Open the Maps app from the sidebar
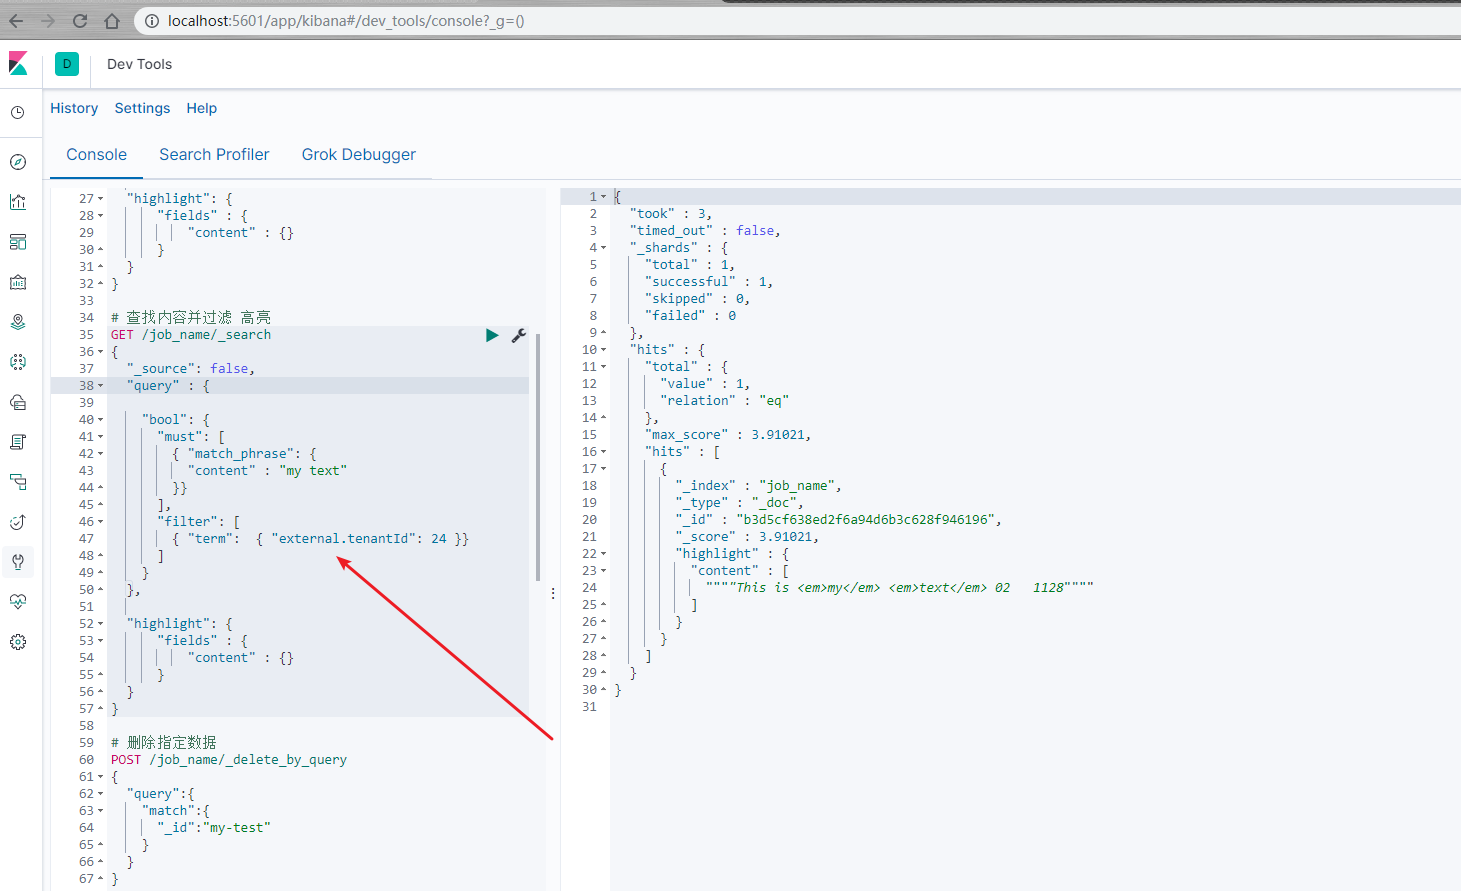Screen dimensions: 1461x891 coord(18,321)
